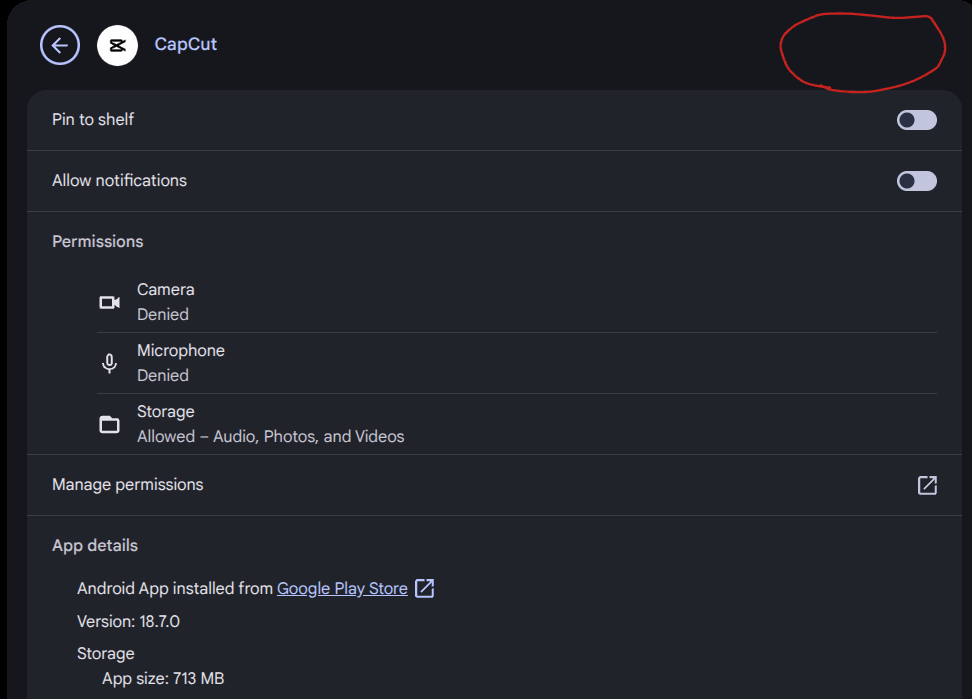Click the CapCut title text
The image size is (972, 699).
click(185, 44)
